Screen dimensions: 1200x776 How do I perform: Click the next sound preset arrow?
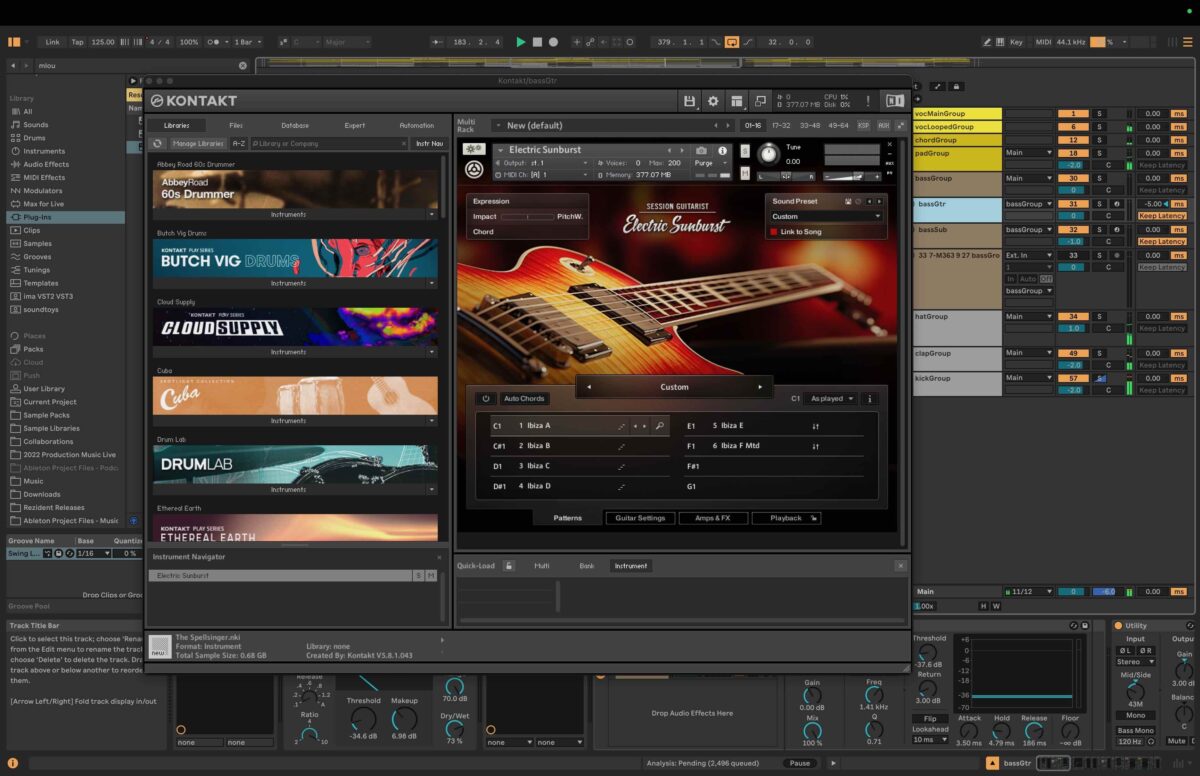881,201
